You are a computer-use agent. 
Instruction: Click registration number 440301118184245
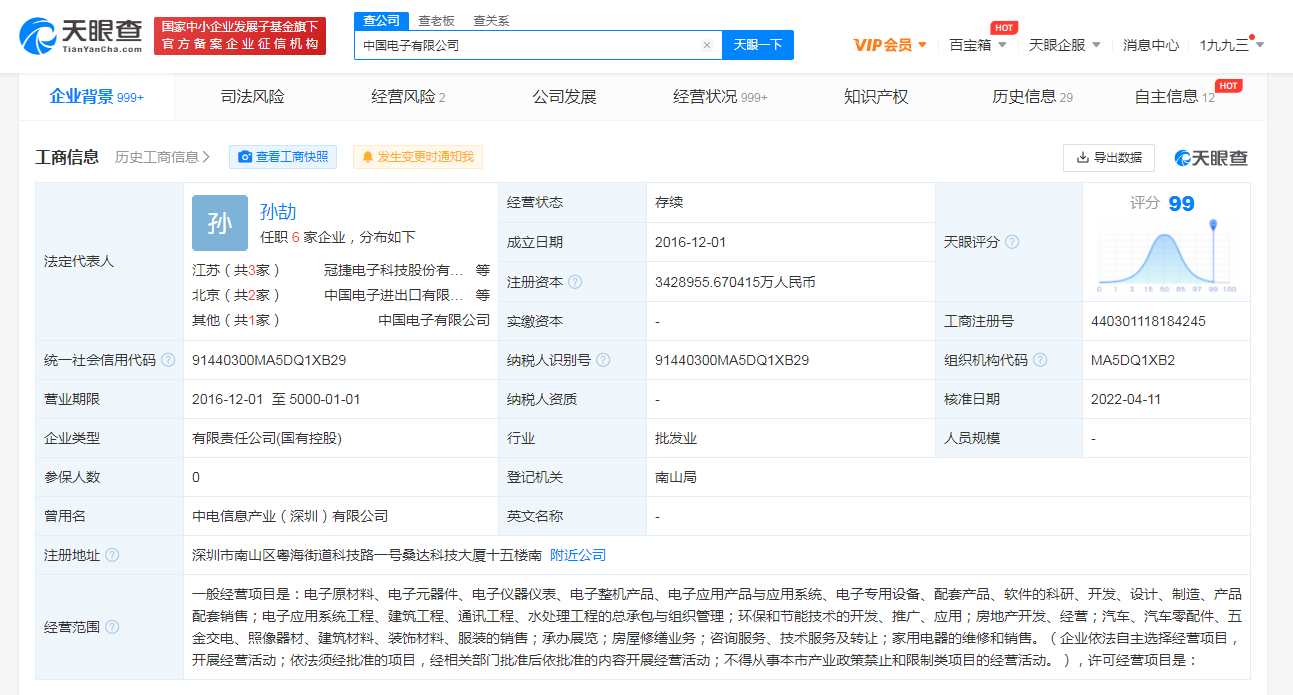pos(1148,321)
